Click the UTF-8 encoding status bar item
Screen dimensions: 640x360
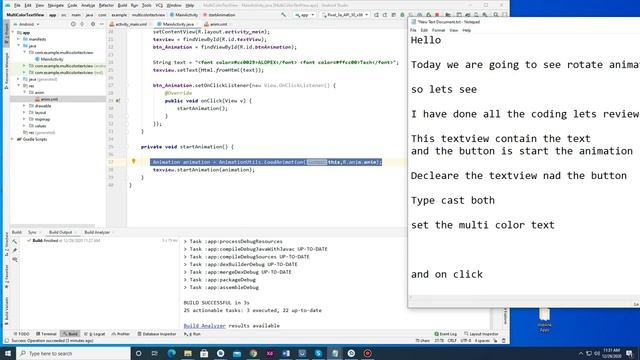[x=465, y=340]
